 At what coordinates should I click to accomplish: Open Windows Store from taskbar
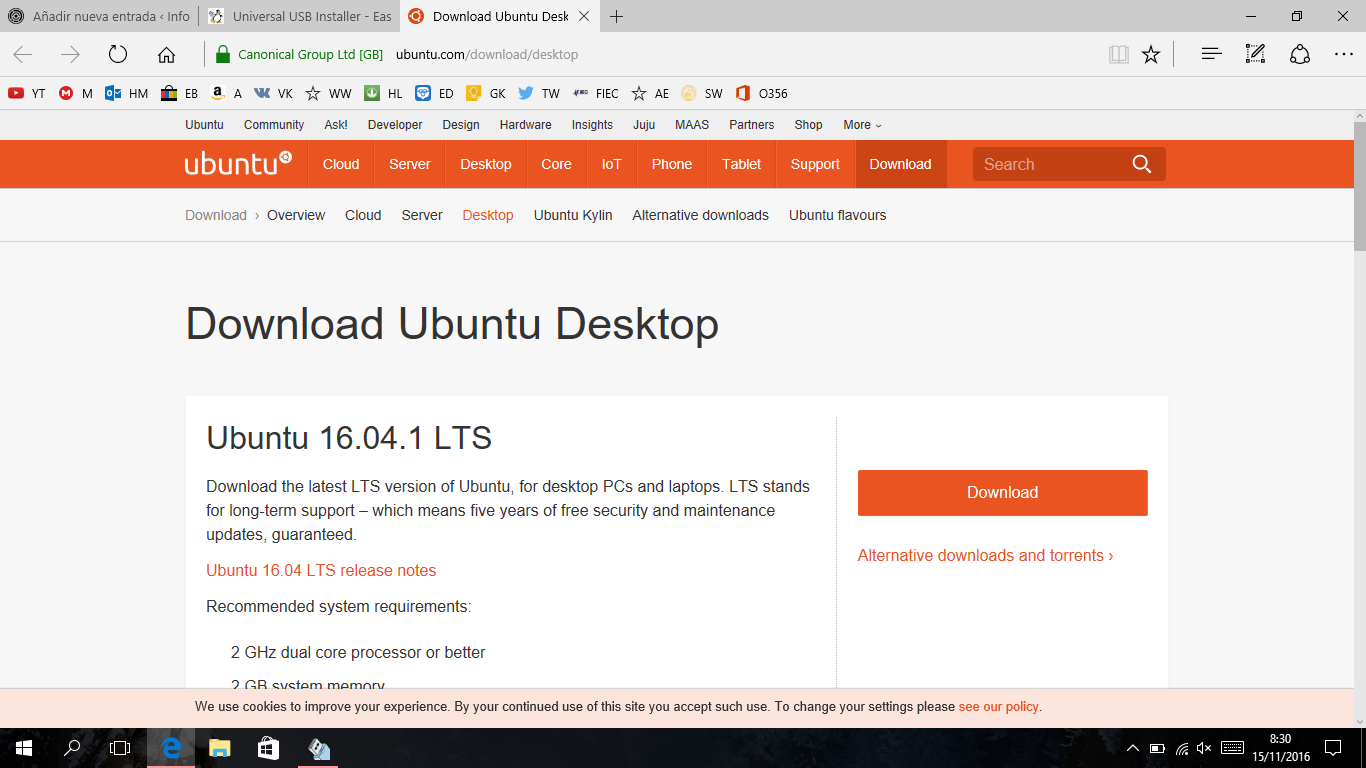(268, 748)
